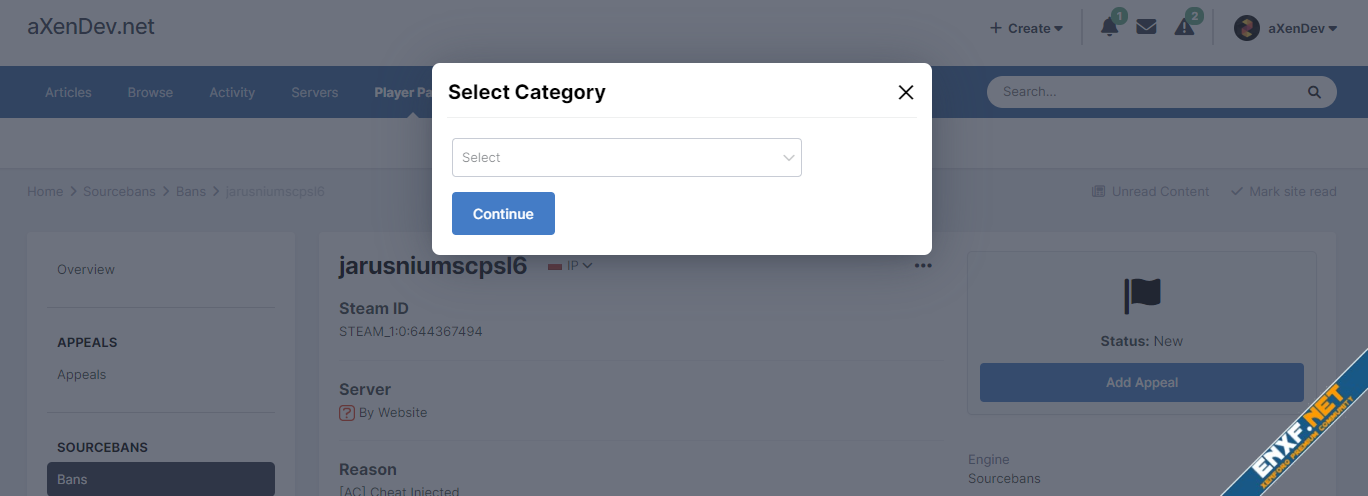Viewport: 1368px width, 496px height.
Task: Click the search magnifier icon
Action: (1314, 92)
